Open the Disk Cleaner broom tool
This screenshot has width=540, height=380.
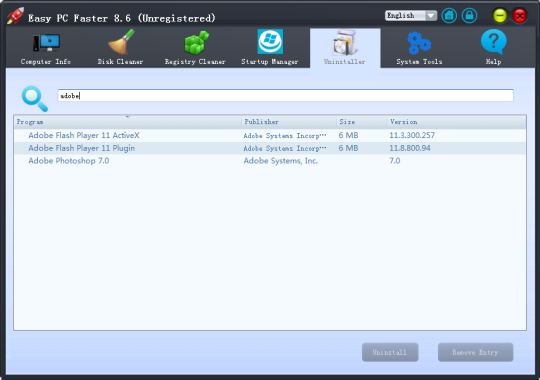click(x=120, y=48)
